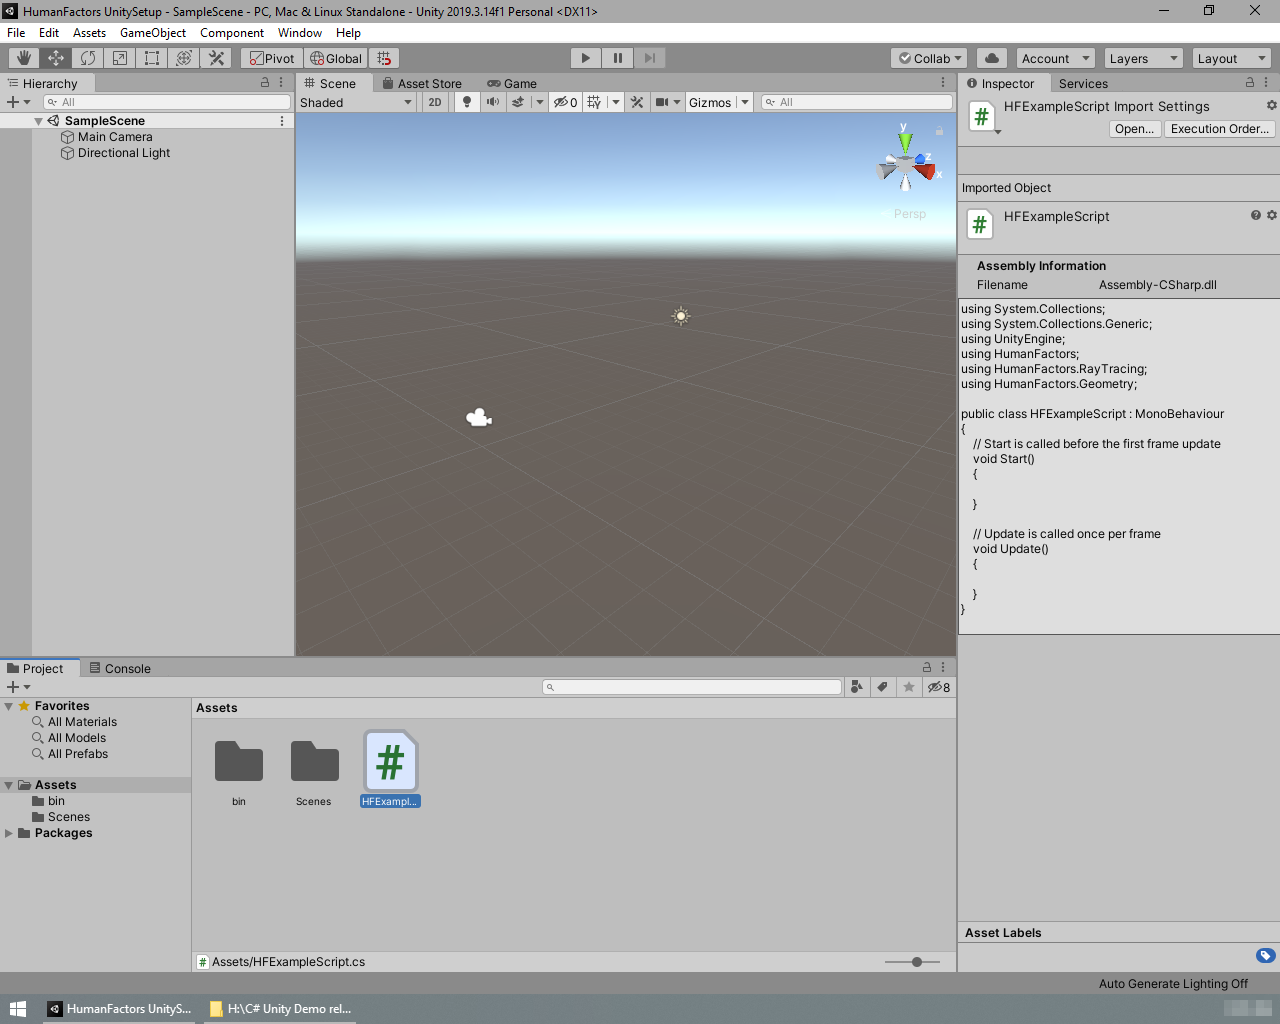Viewport: 1280px width, 1024px height.
Task: Step one frame forward
Action: [649, 58]
